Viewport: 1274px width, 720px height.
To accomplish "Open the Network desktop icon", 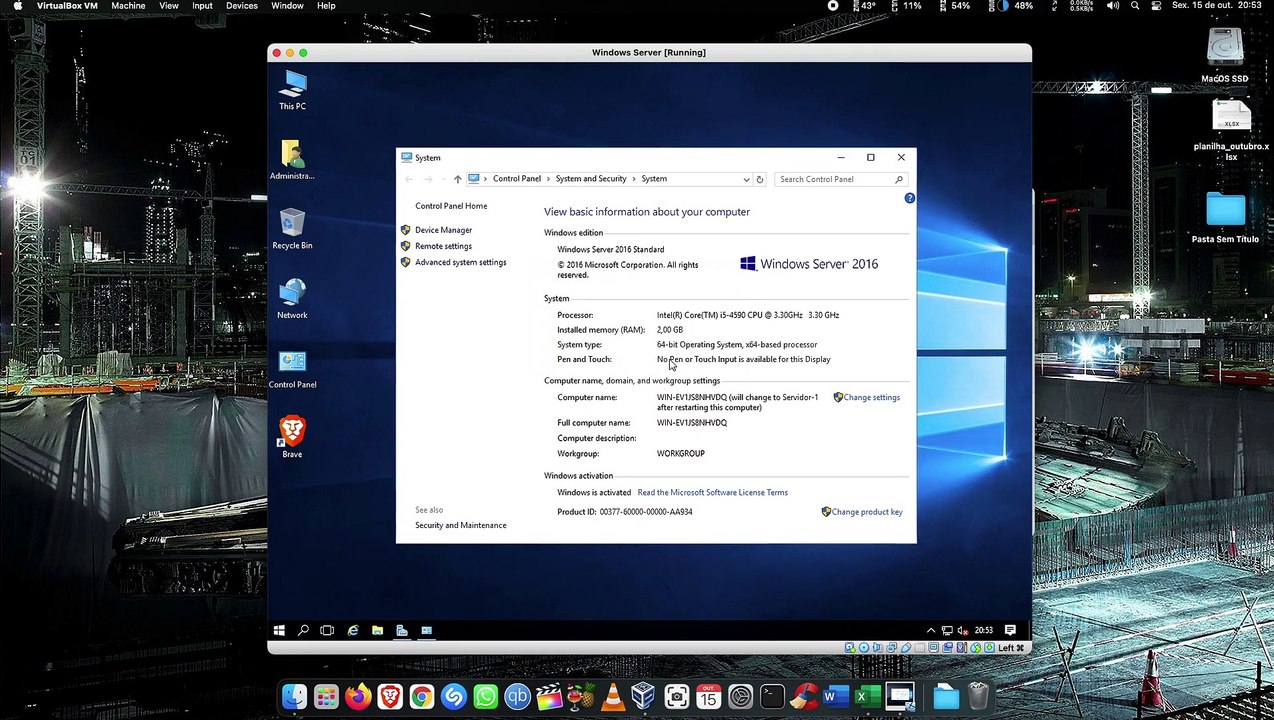I will point(292,299).
